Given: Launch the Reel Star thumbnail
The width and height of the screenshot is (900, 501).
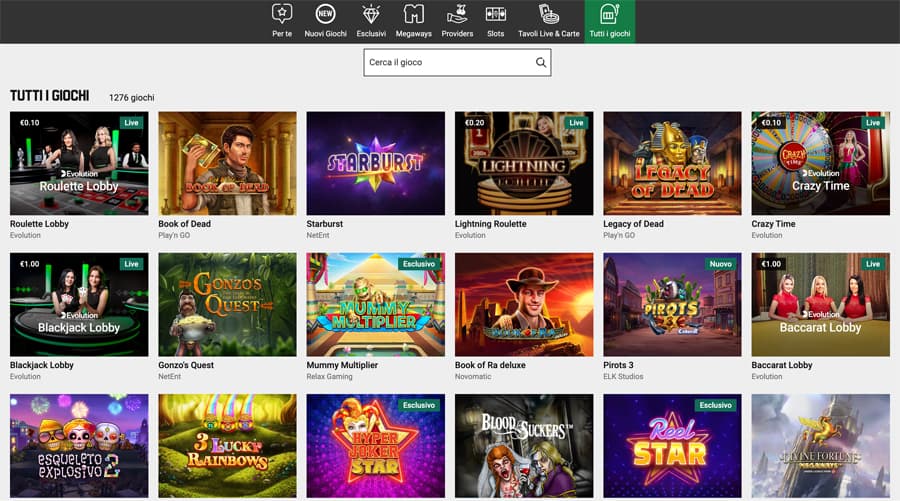Looking at the screenshot, I should coord(672,446).
